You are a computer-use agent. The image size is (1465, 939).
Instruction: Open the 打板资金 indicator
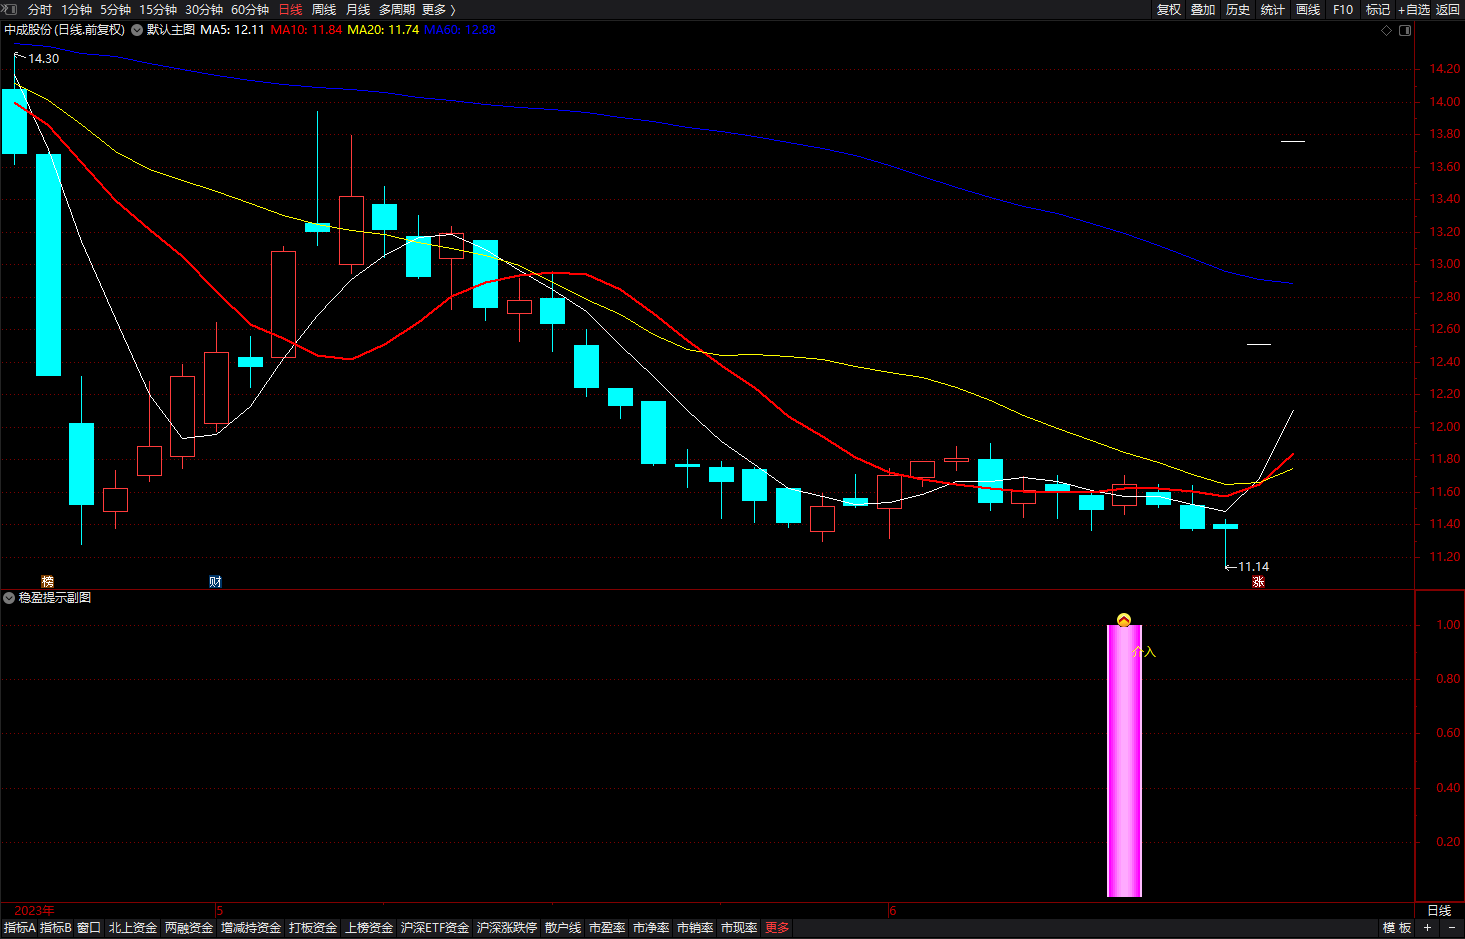click(x=313, y=928)
